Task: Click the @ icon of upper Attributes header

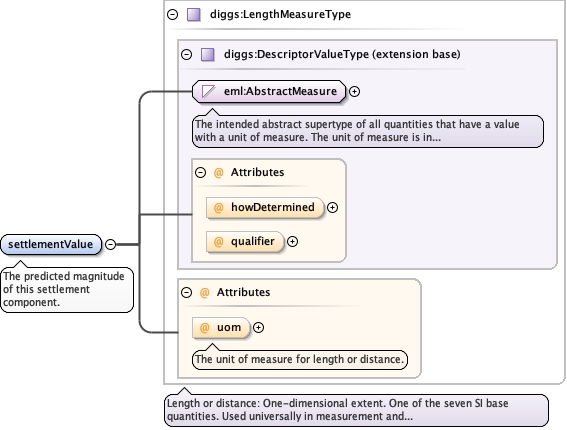Action: pyautogui.click(x=218, y=173)
